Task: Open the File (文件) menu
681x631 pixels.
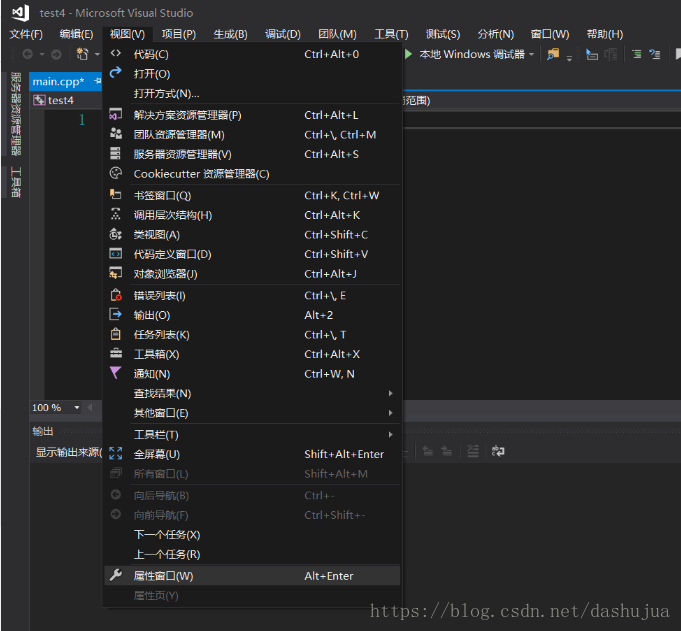Action: coord(26,34)
